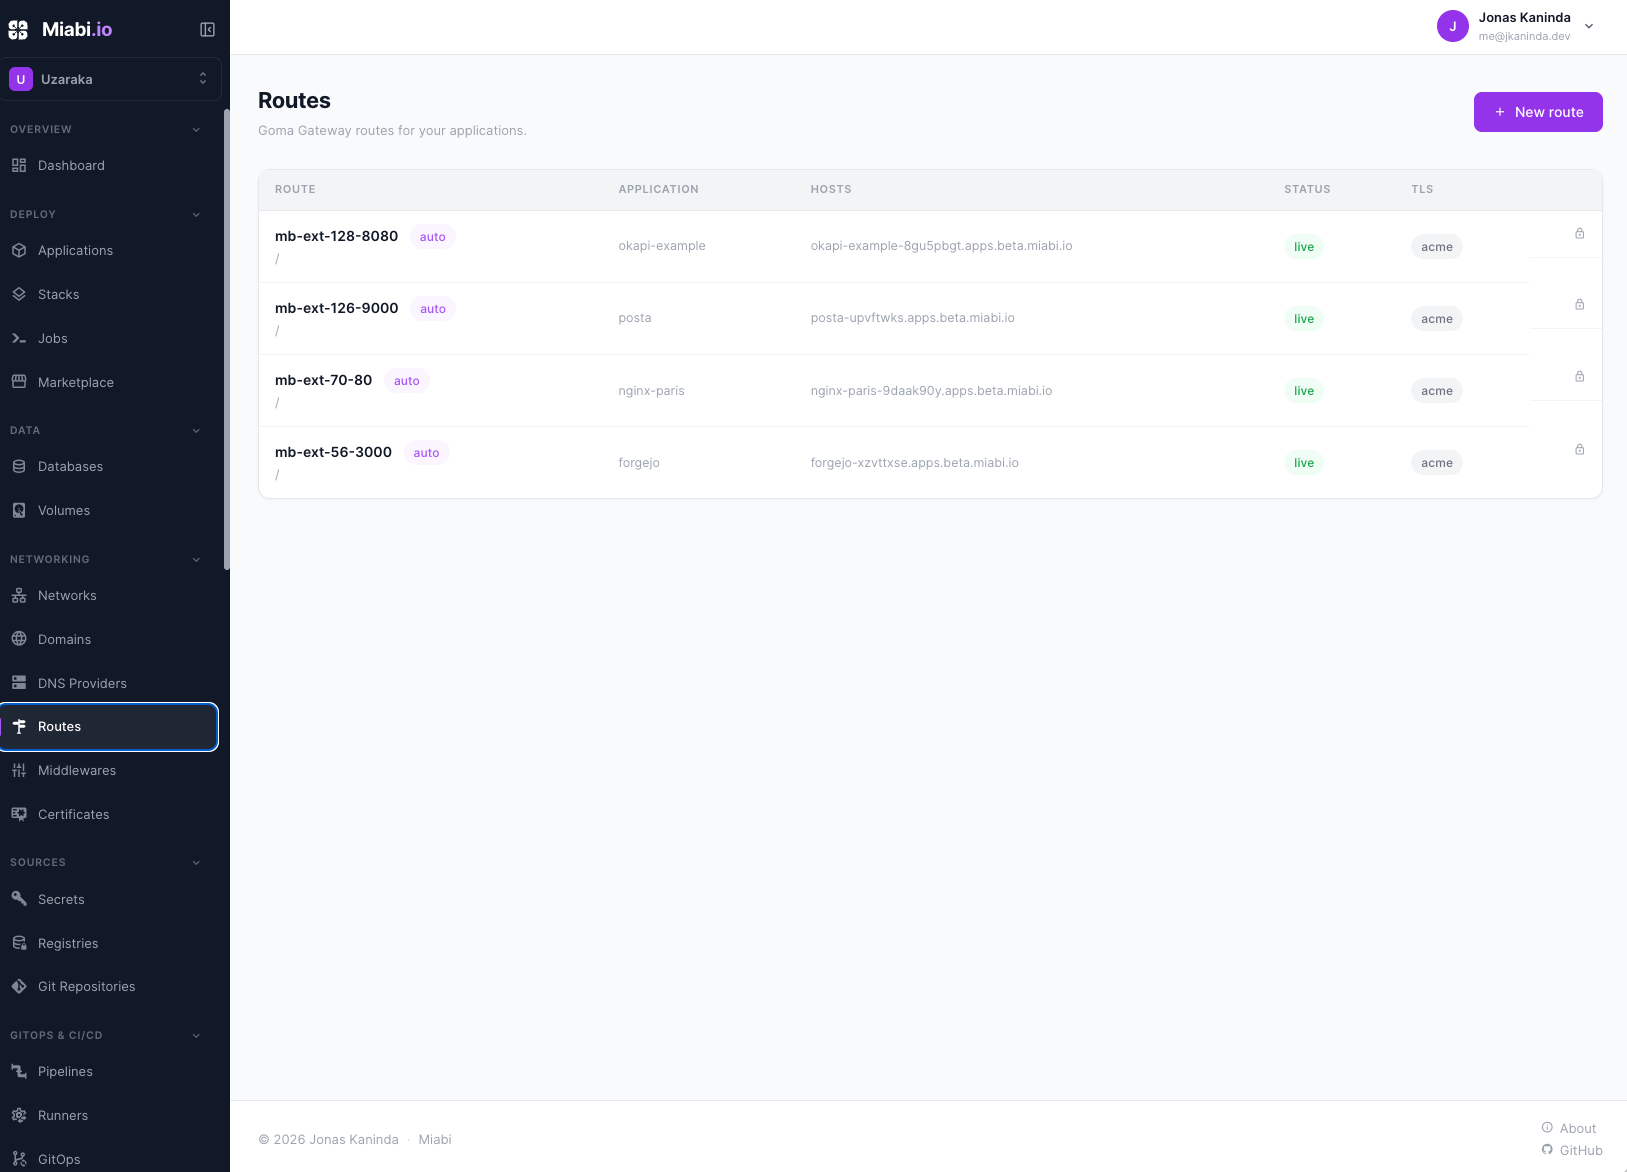Click lock icon for mb-ext-126-9000 route
Viewport: 1627px width, 1172px height.
click(x=1580, y=305)
